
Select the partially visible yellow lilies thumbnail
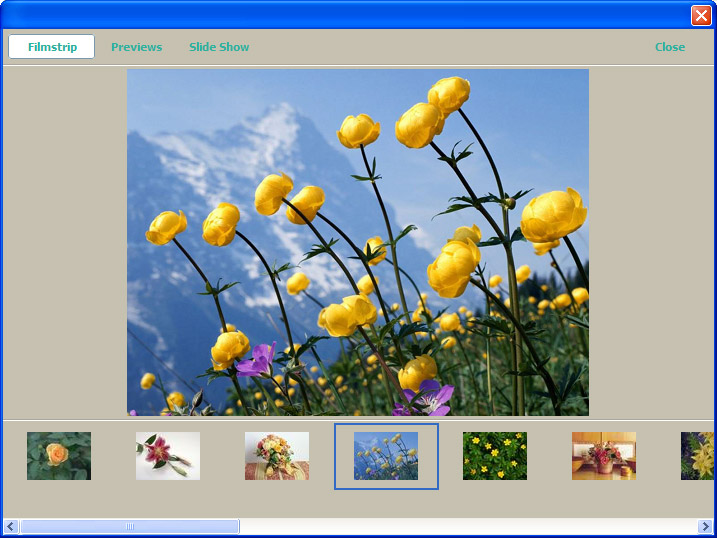point(697,456)
